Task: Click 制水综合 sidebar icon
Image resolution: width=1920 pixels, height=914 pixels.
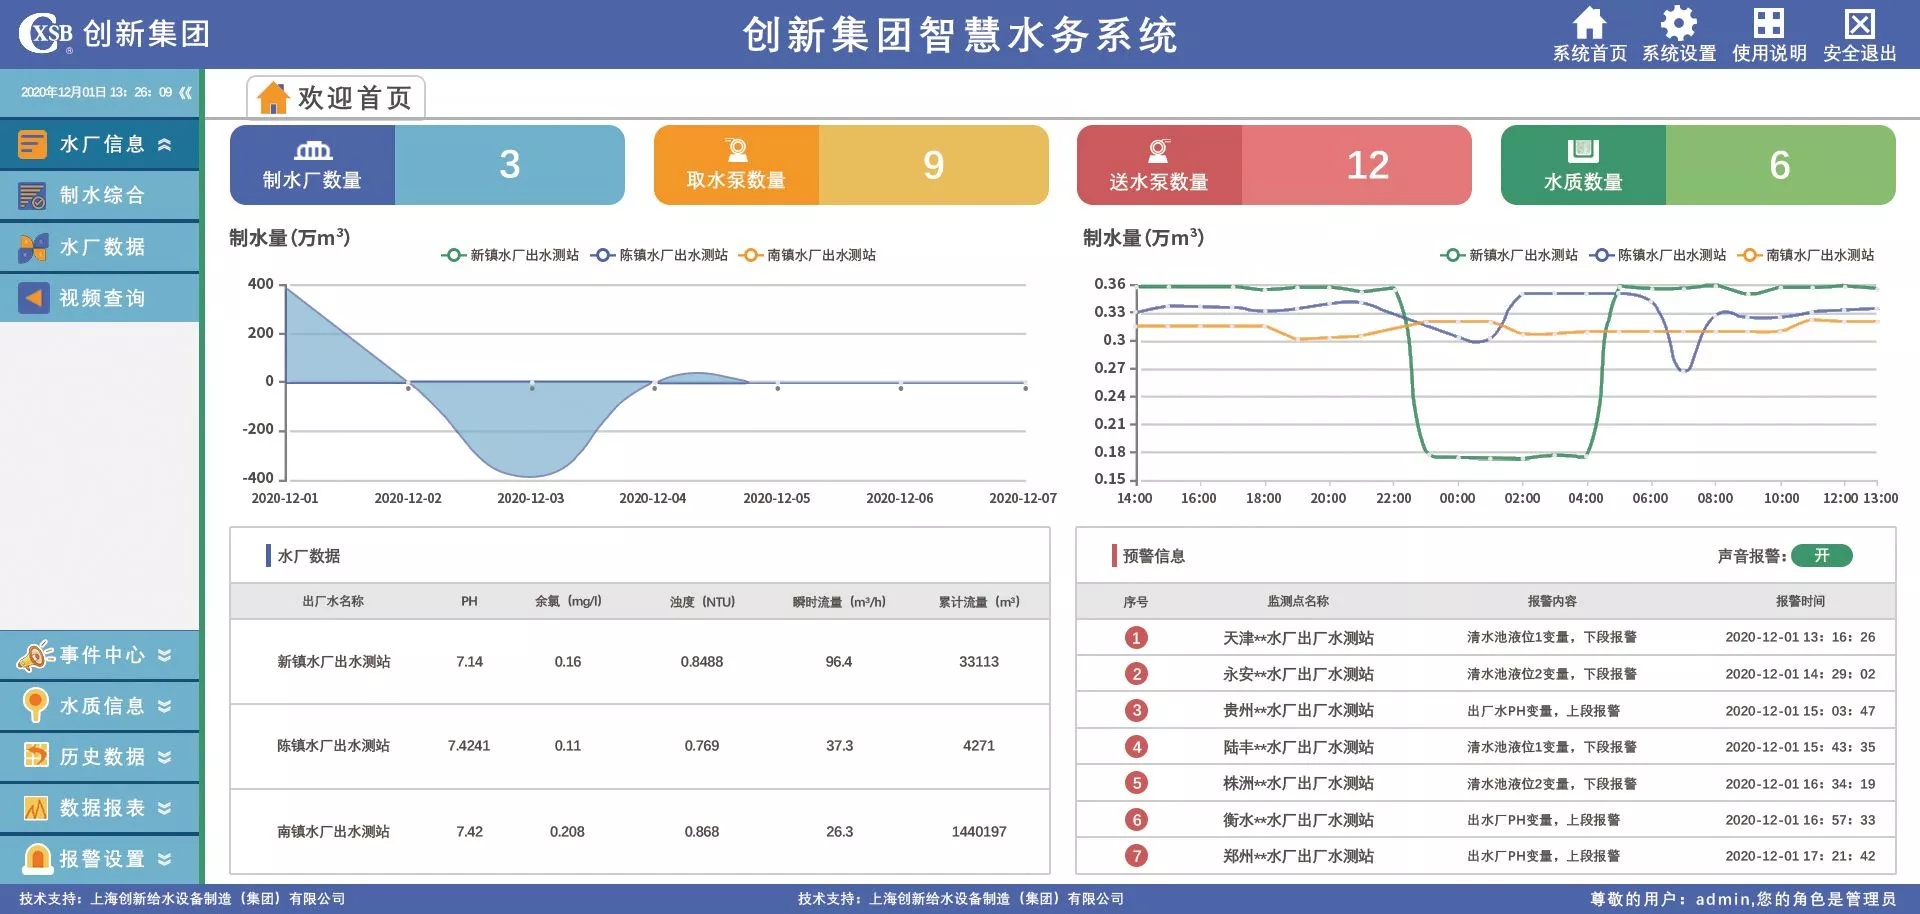Action: (x=32, y=195)
